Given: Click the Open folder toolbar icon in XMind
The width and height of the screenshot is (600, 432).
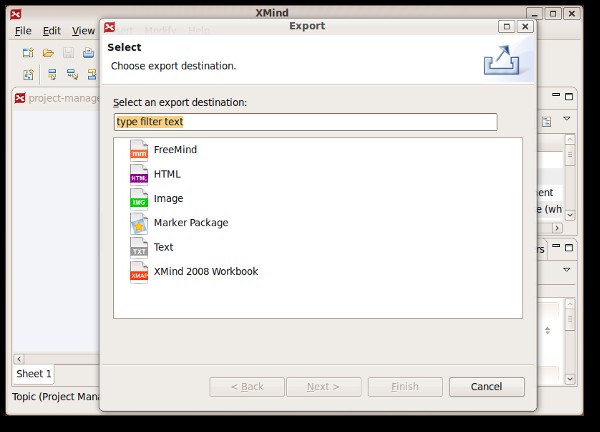Looking at the screenshot, I should tap(48, 53).
